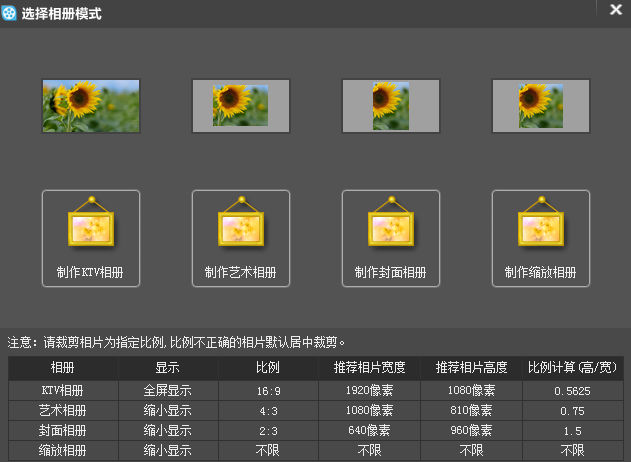The height and width of the screenshot is (462, 631).
Task: Click the 注意 cropping note text
Action: tap(176, 342)
